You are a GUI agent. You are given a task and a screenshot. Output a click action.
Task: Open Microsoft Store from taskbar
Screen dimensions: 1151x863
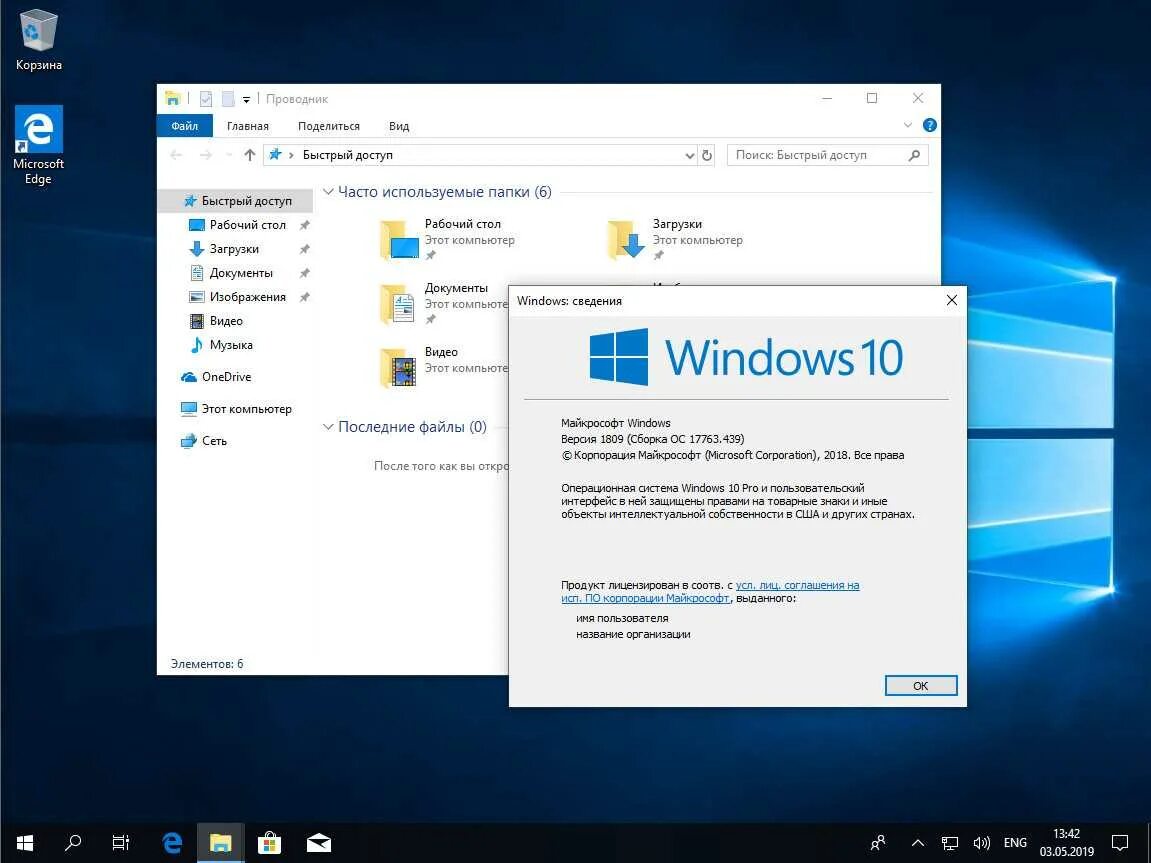point(269,842)
